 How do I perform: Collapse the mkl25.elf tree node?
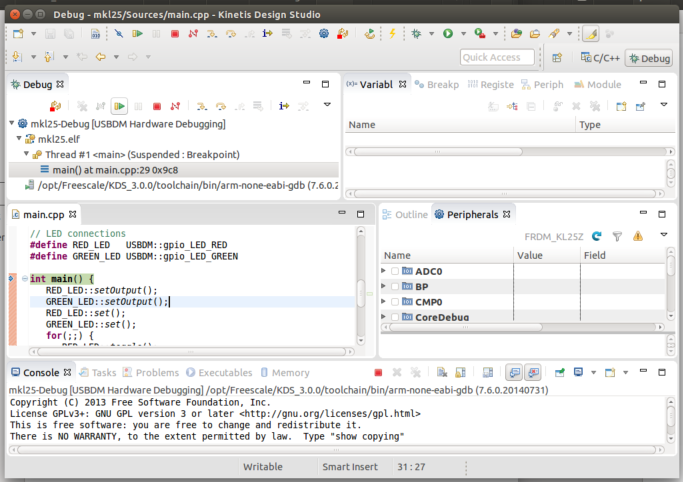pyautogui.click(x=19, y=139)
